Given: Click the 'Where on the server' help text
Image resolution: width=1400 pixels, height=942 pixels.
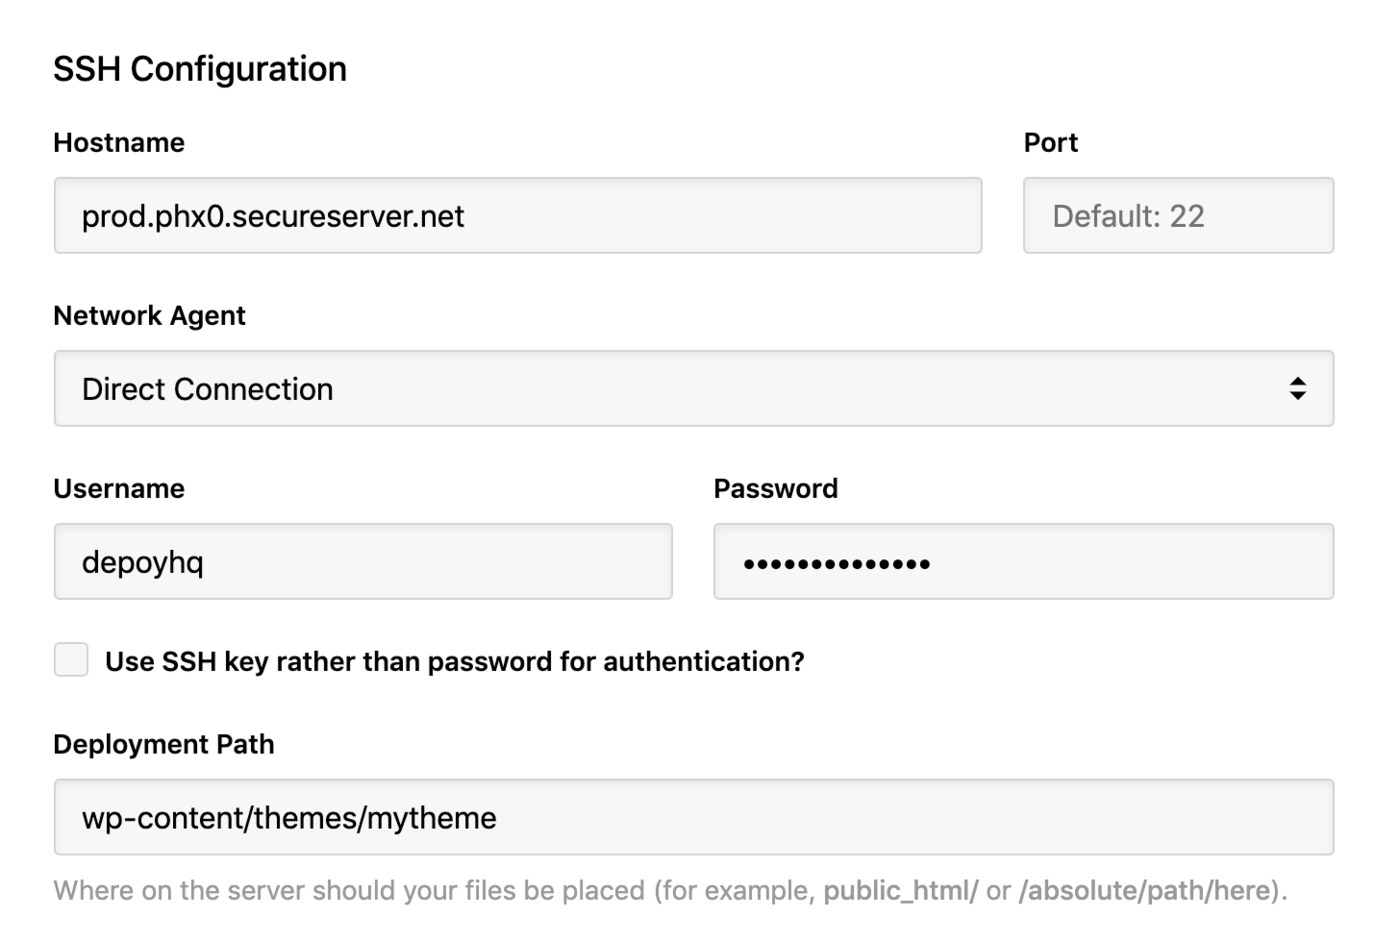Looking at the screenshot, I should [670, 891].
